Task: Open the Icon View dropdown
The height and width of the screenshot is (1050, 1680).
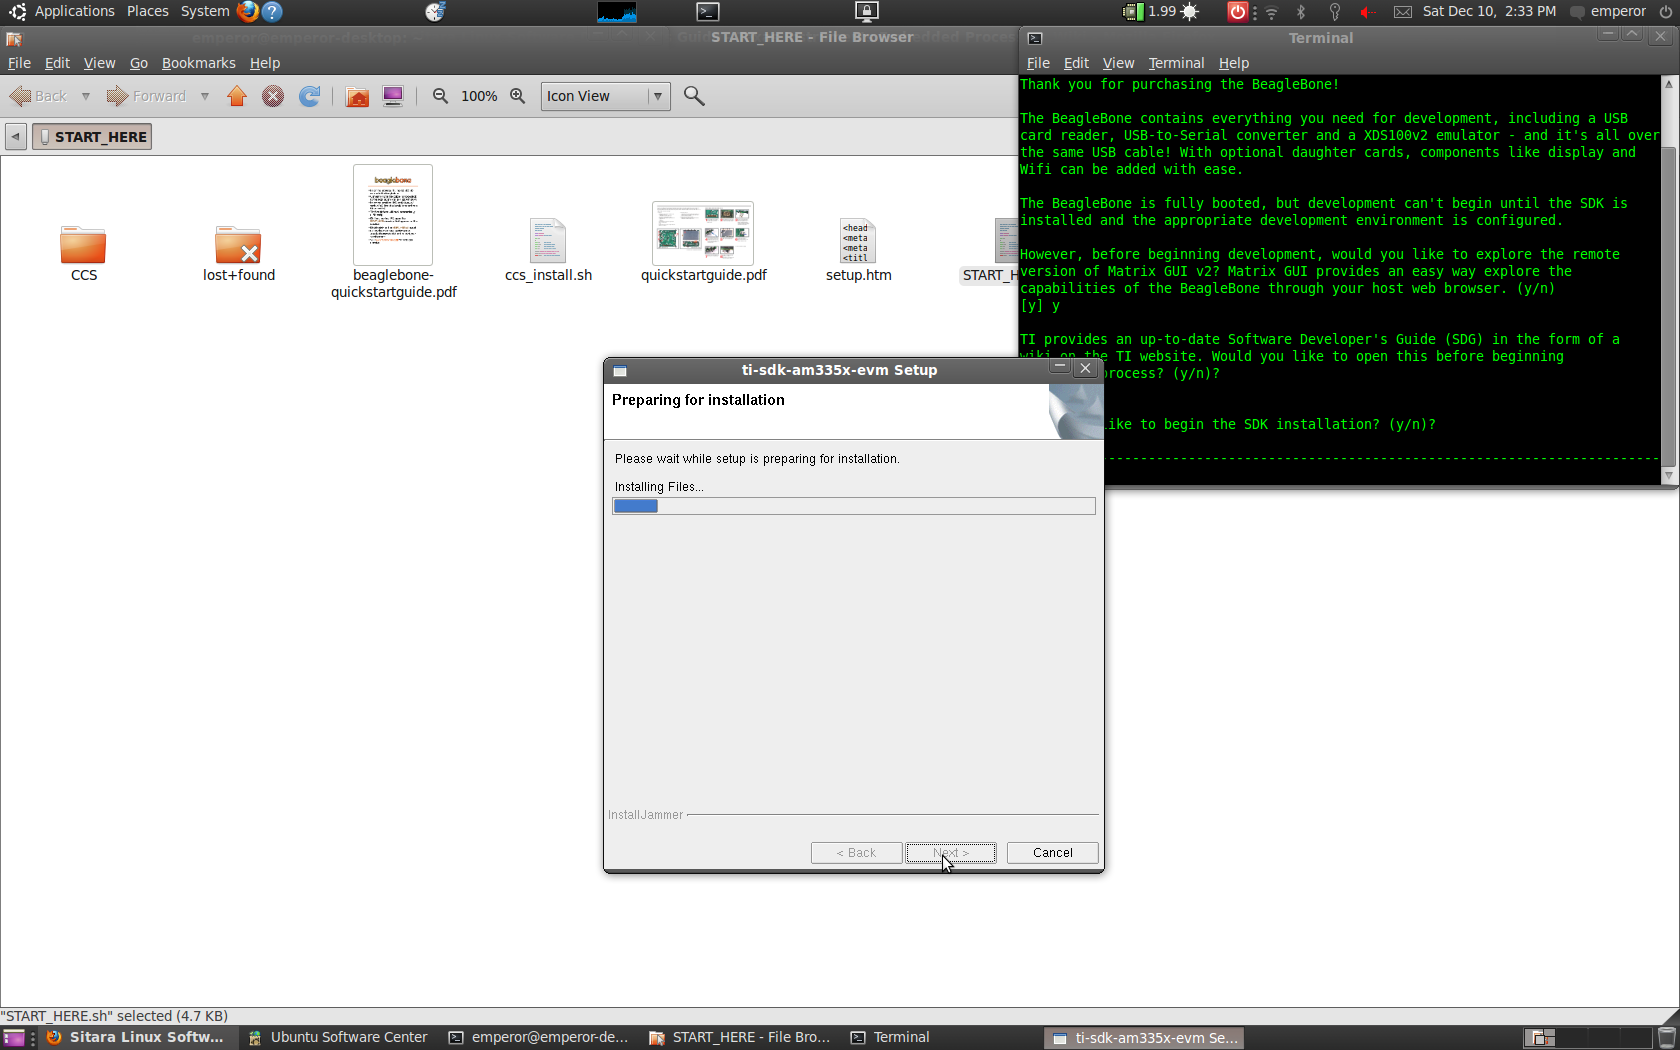Action: 606,96
